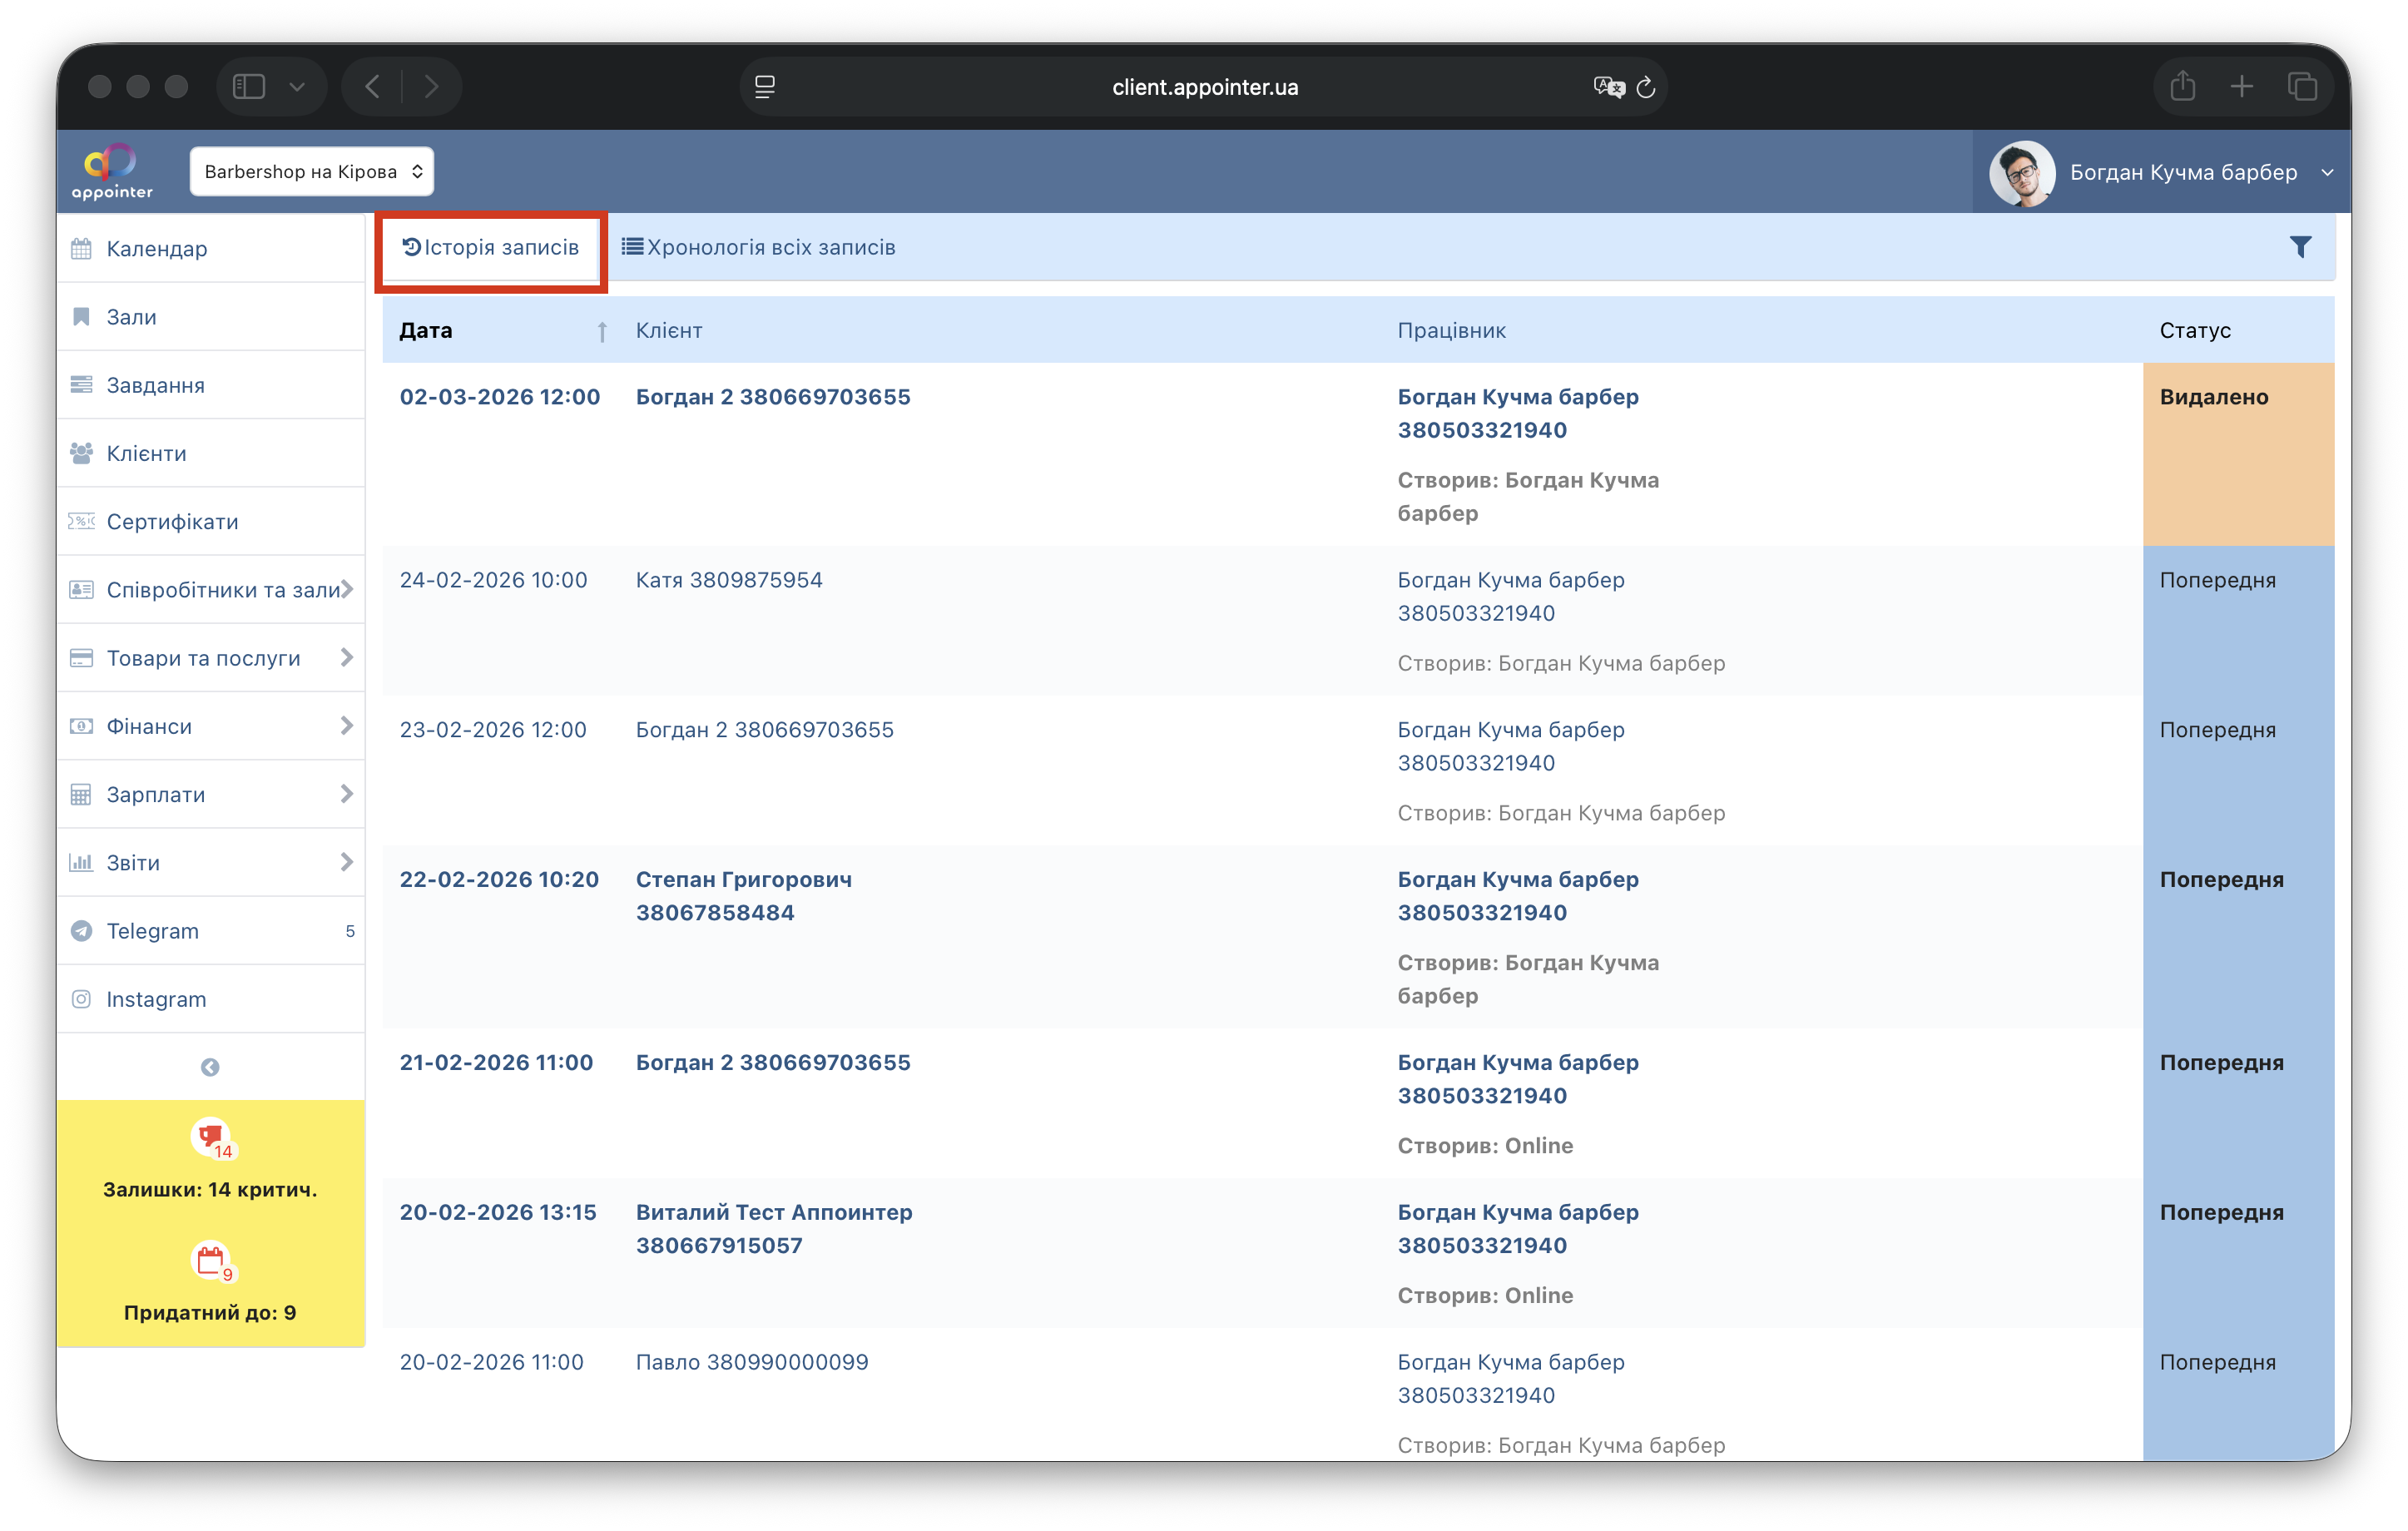The width and height of the screenshot is (2408, 1531).
Task: Open client link Степан Григорович
Action: [743, 880]
